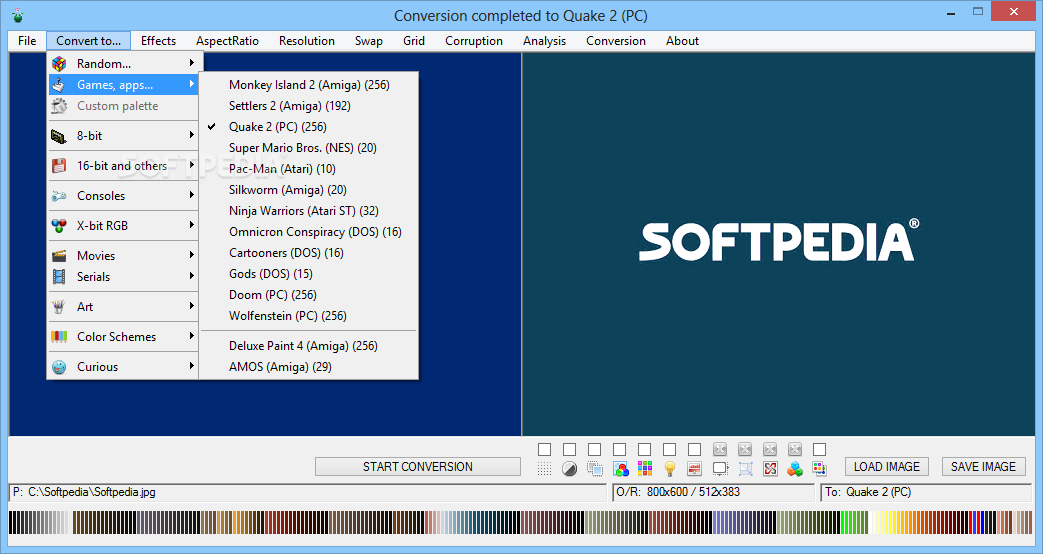Choose Settlers 2 (Amiga) (192) palette
Viewport: 1043px width, 554px height.
(x=309, y=106)
